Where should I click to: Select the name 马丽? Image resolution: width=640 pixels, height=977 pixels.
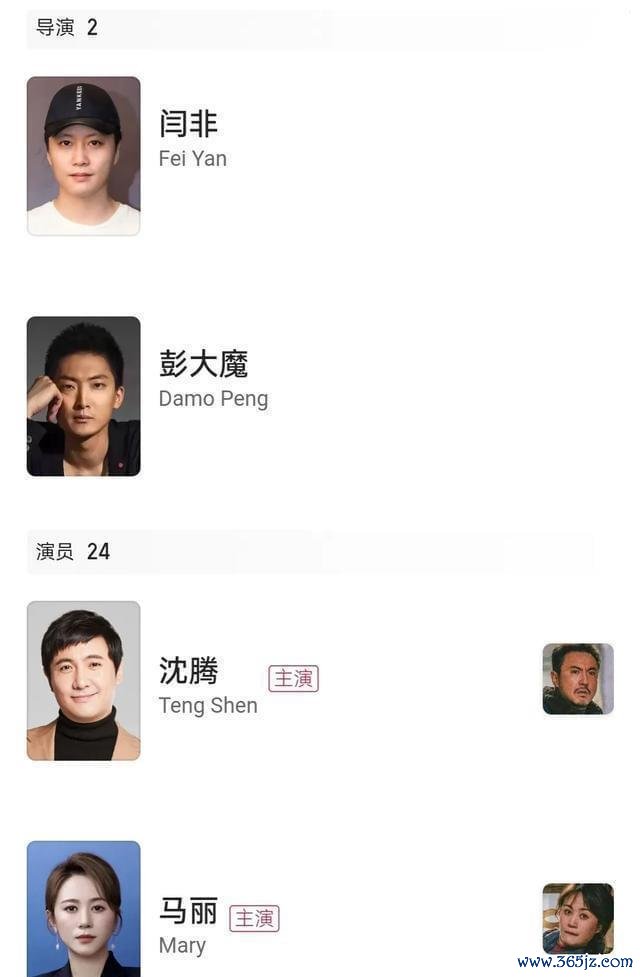coord(188,910)
